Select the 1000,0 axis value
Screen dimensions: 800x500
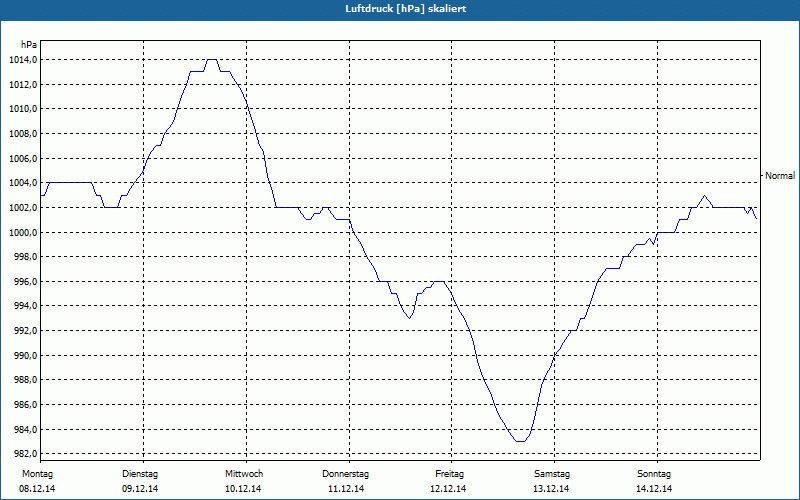(23, 232)
